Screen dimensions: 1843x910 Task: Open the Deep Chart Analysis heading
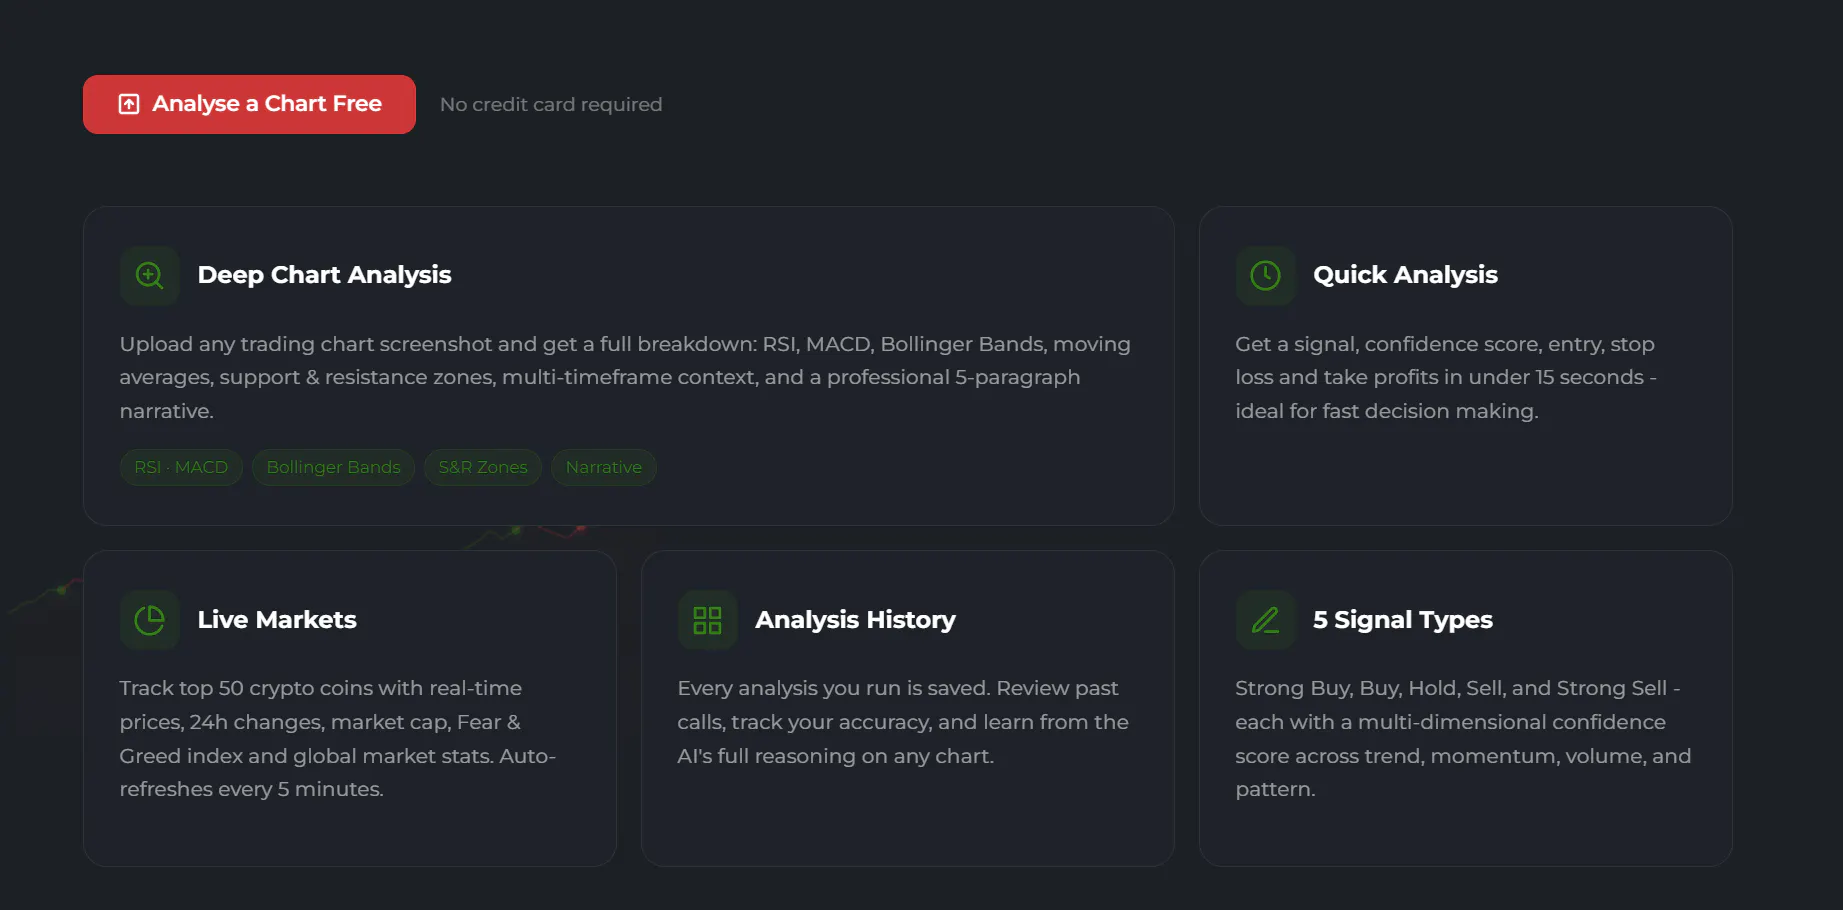(324, 275)
